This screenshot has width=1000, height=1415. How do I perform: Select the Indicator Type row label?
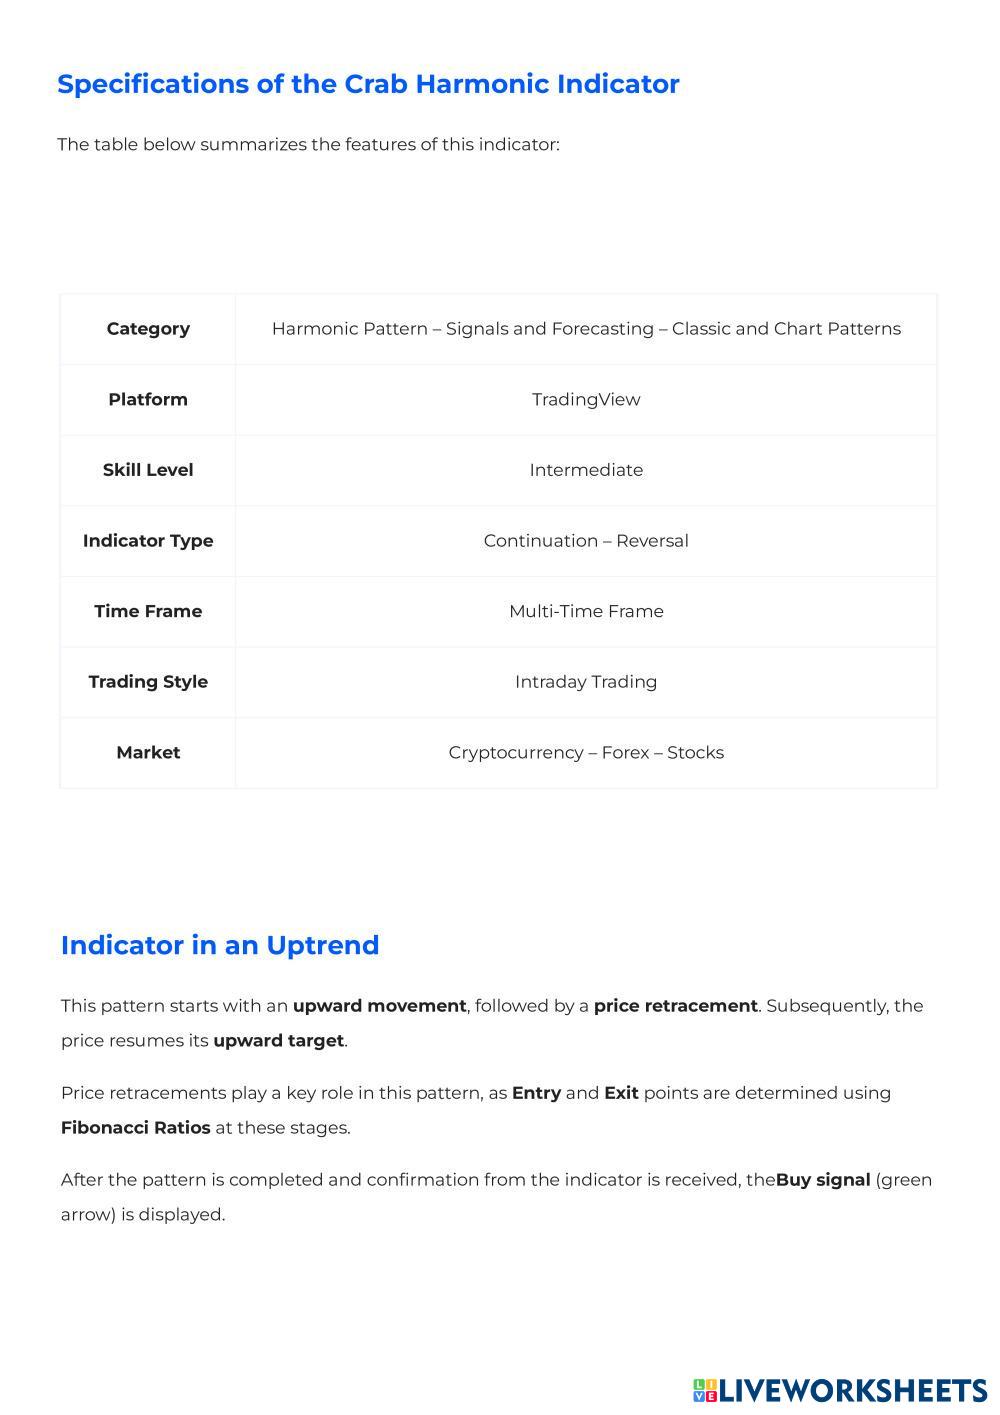tap(148, 541)
